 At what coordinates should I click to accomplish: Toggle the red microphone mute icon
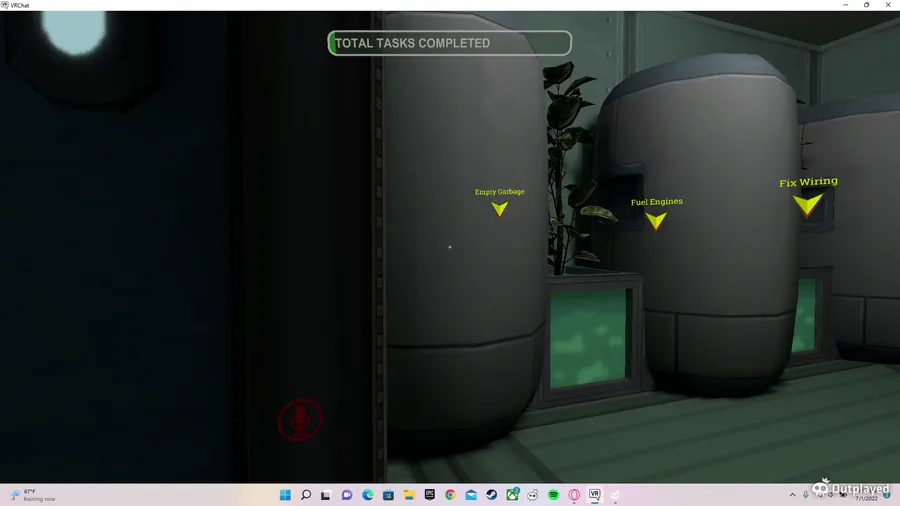(300, 419)
